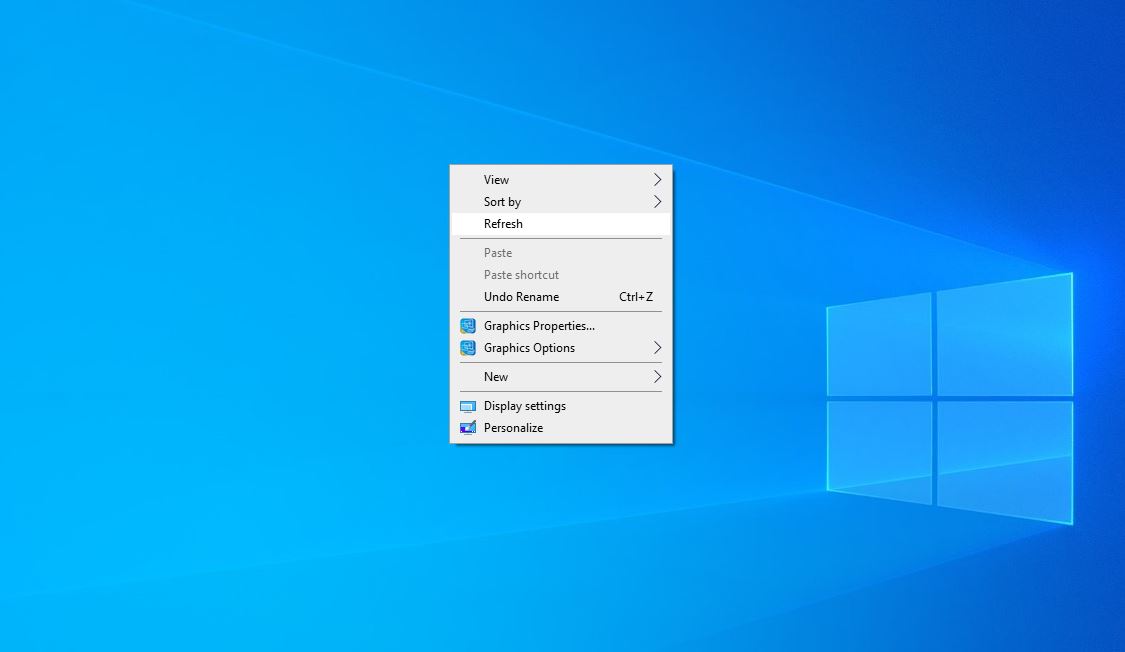The height and width of the screenshot is (652, 1125).
Task: Expand the arrow beside Sort by
Action: point(657,202)
